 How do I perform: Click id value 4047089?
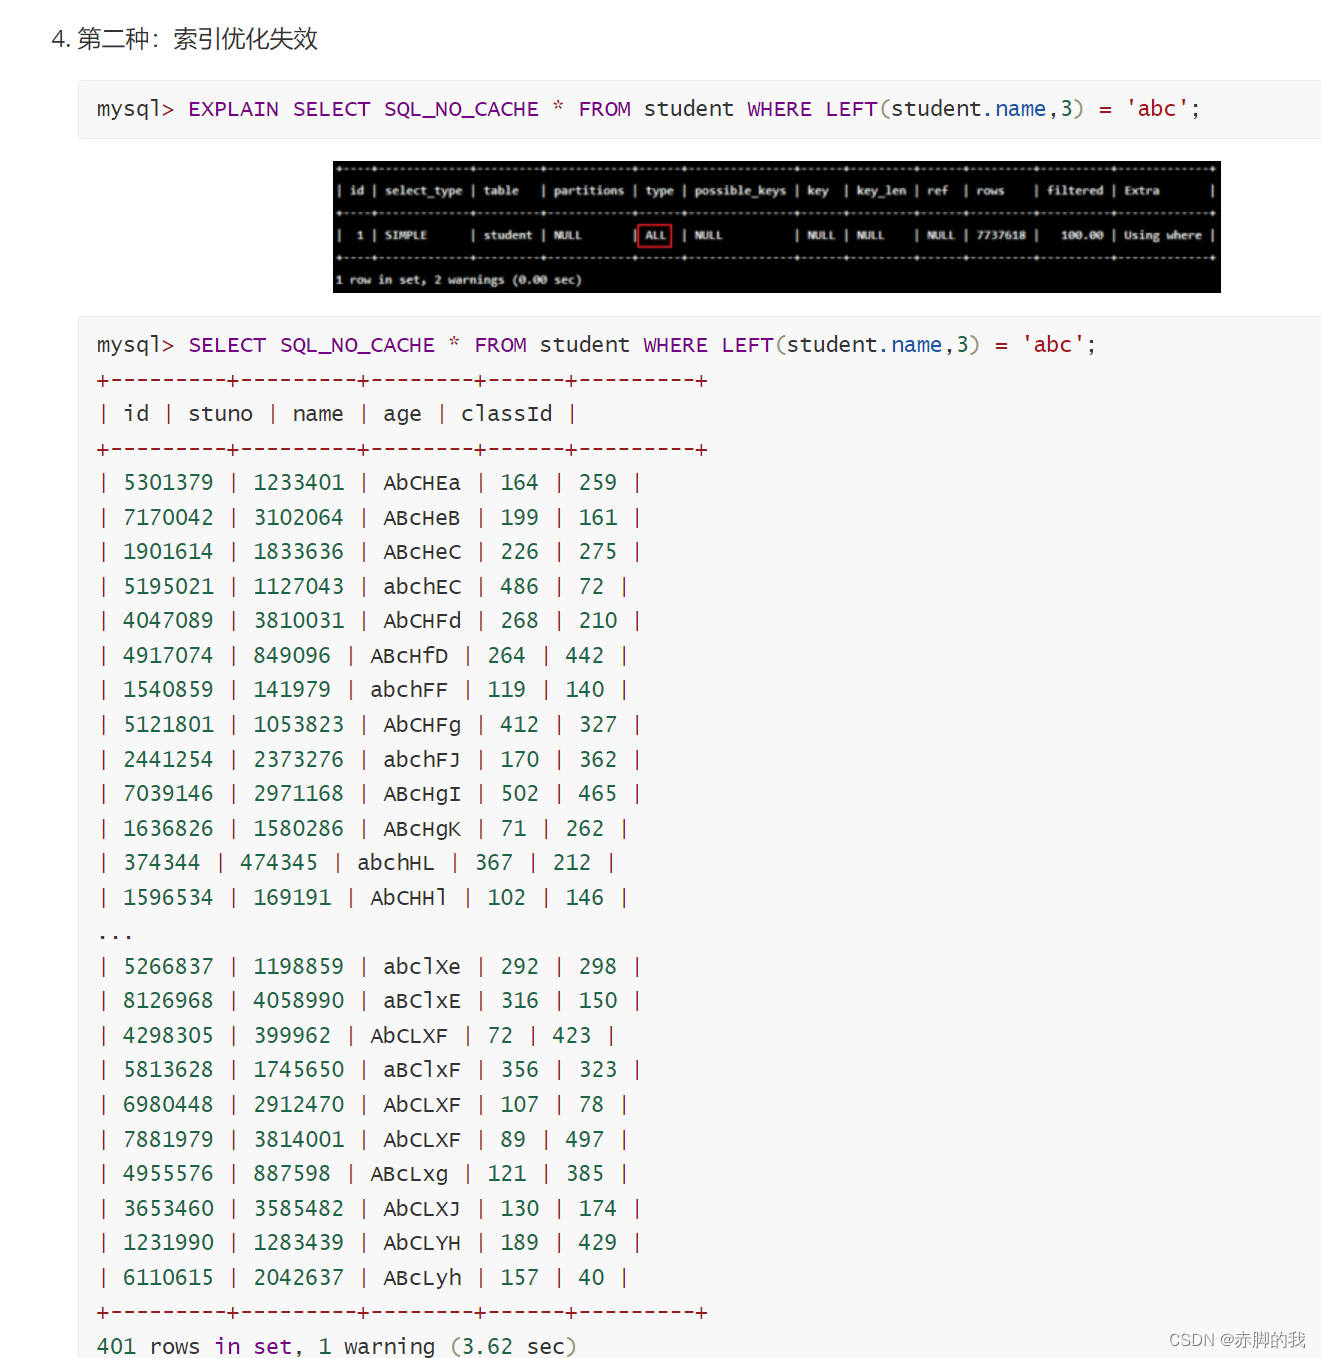[168, 621]
